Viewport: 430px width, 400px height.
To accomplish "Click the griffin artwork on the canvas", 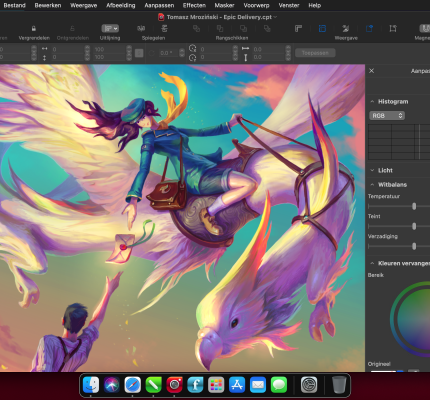I will (x=182, y=218).
